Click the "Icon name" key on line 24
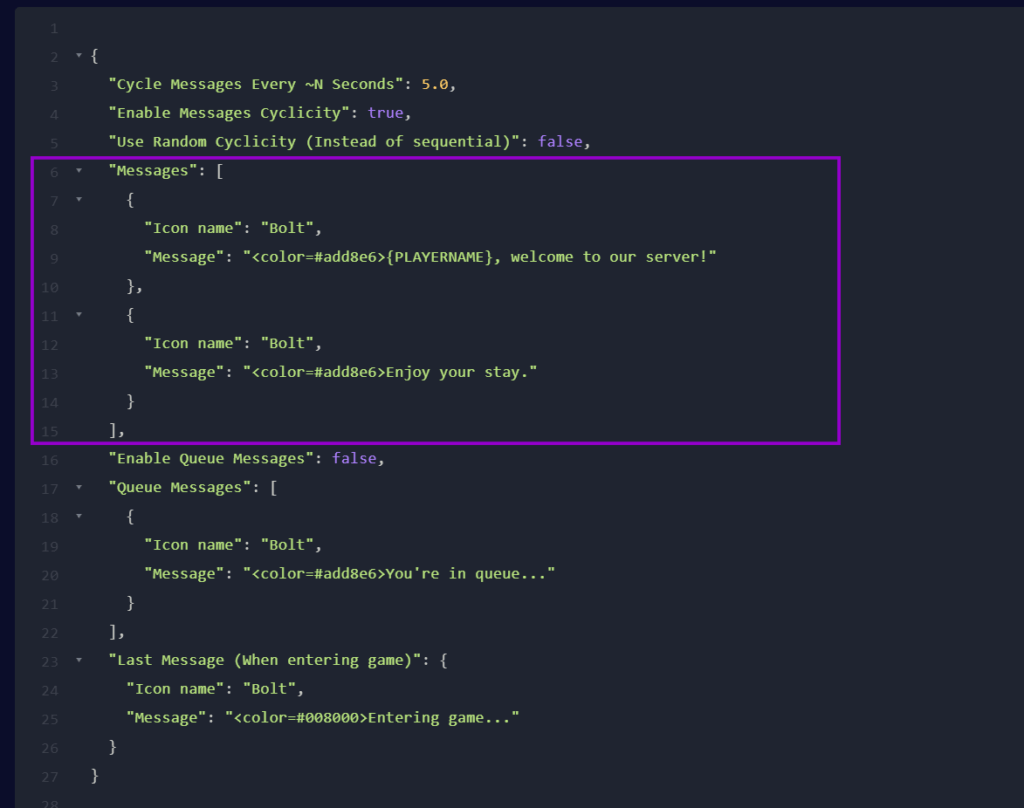 point(175,689)
